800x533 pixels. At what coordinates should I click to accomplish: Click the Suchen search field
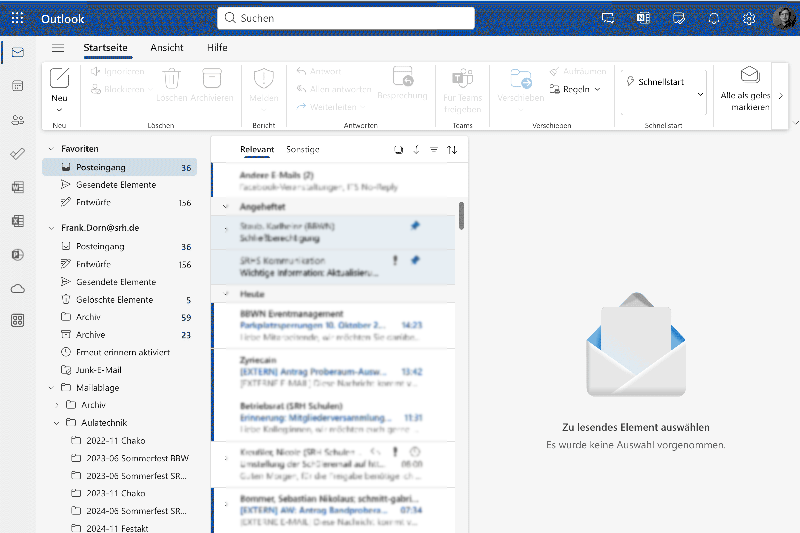click(x=346, y=18)
